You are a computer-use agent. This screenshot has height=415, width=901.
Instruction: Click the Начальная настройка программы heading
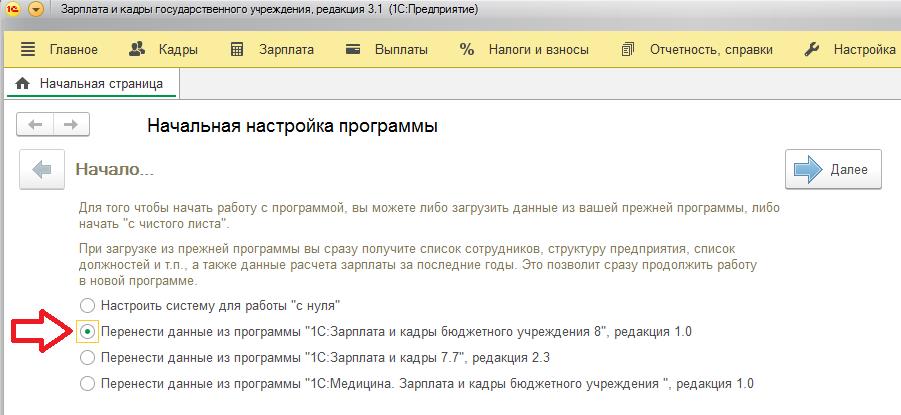292,126
